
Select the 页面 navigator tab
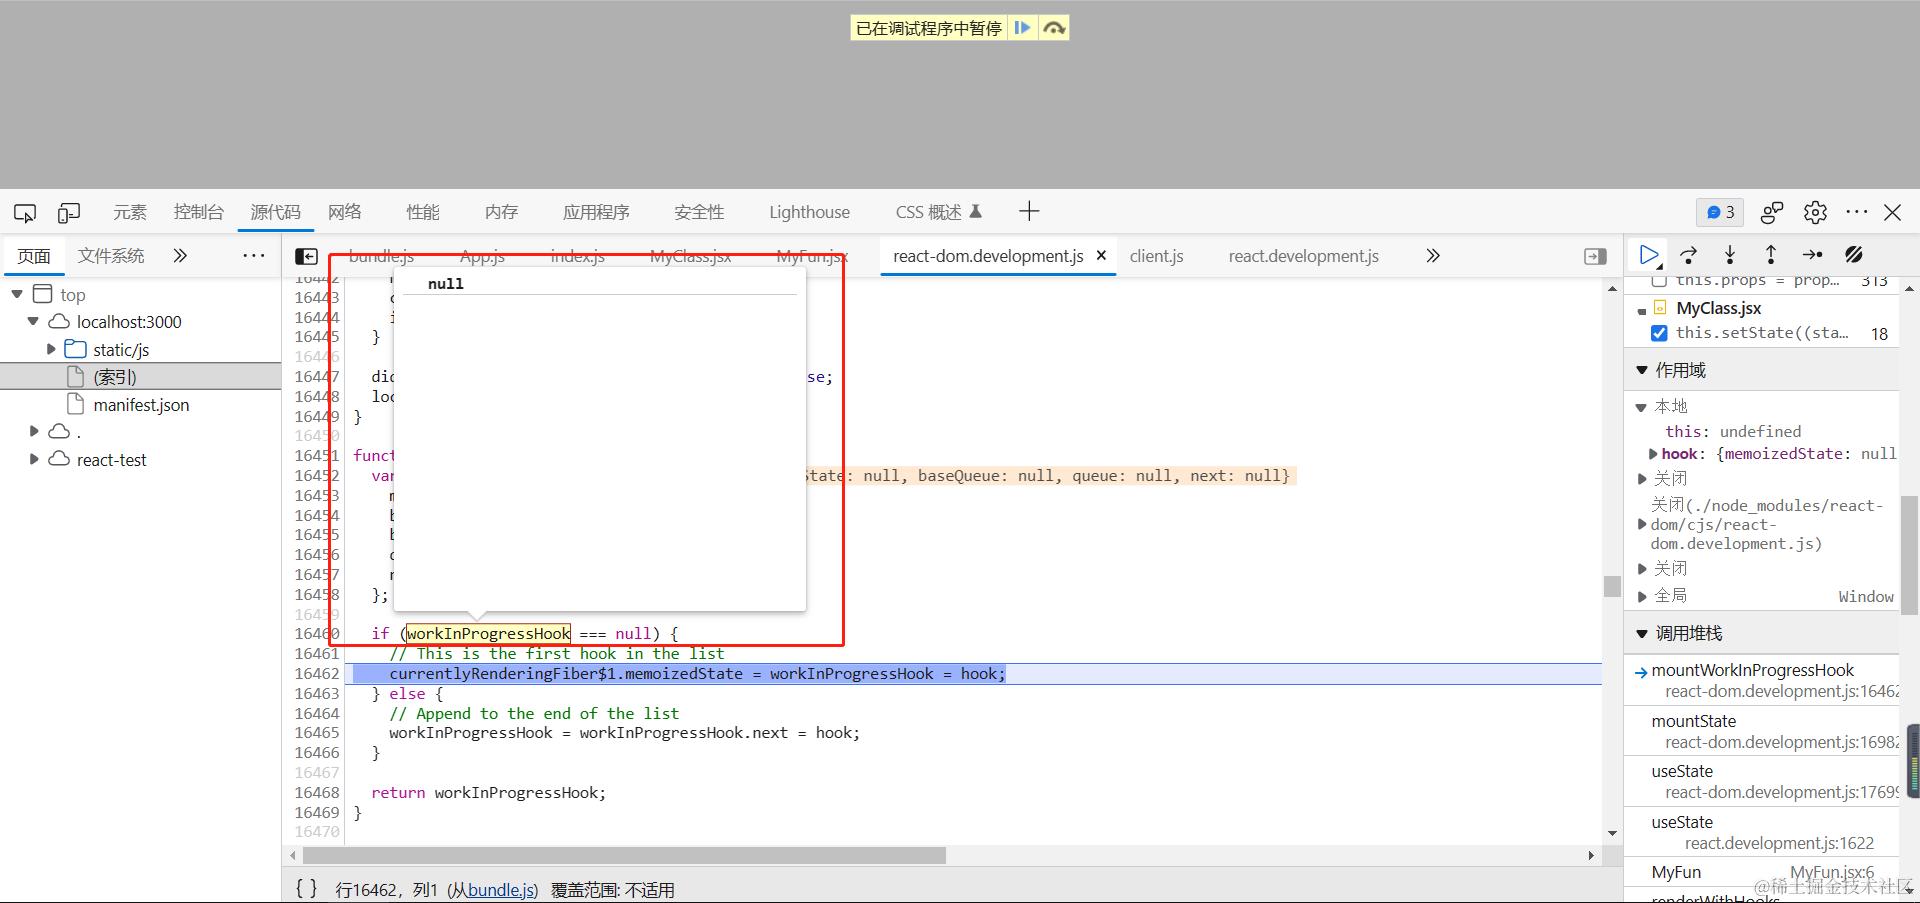point(34,256)
